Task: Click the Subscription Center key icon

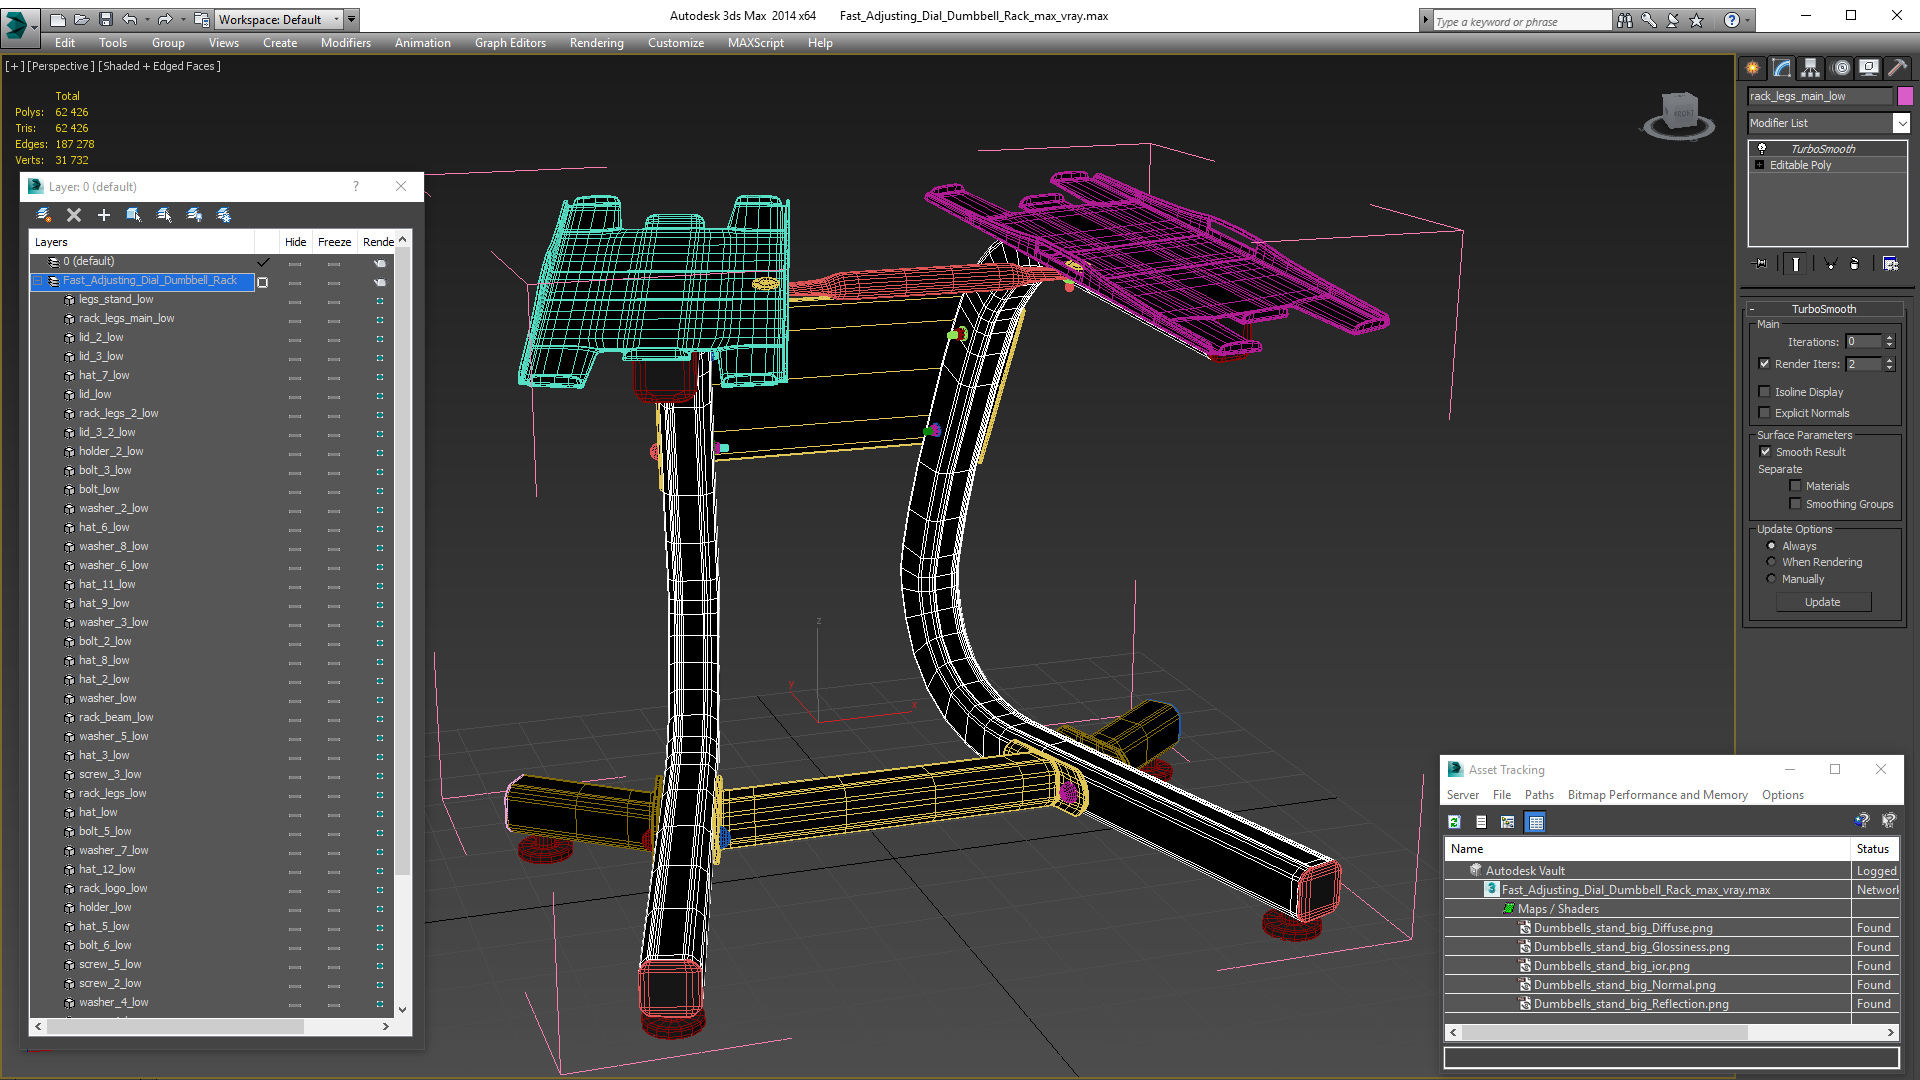Action: coord(1649,20)
